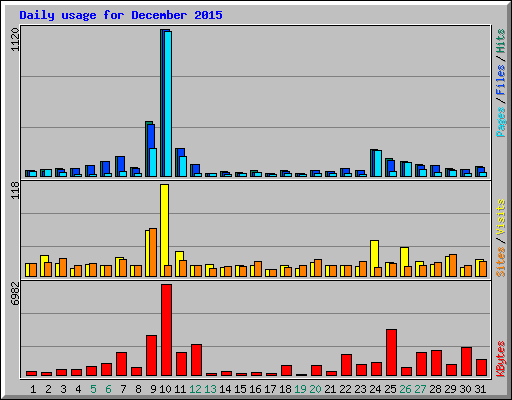512x400 pixels.
Task: Click the 'Pages' legend label
Action: (500, 122)
